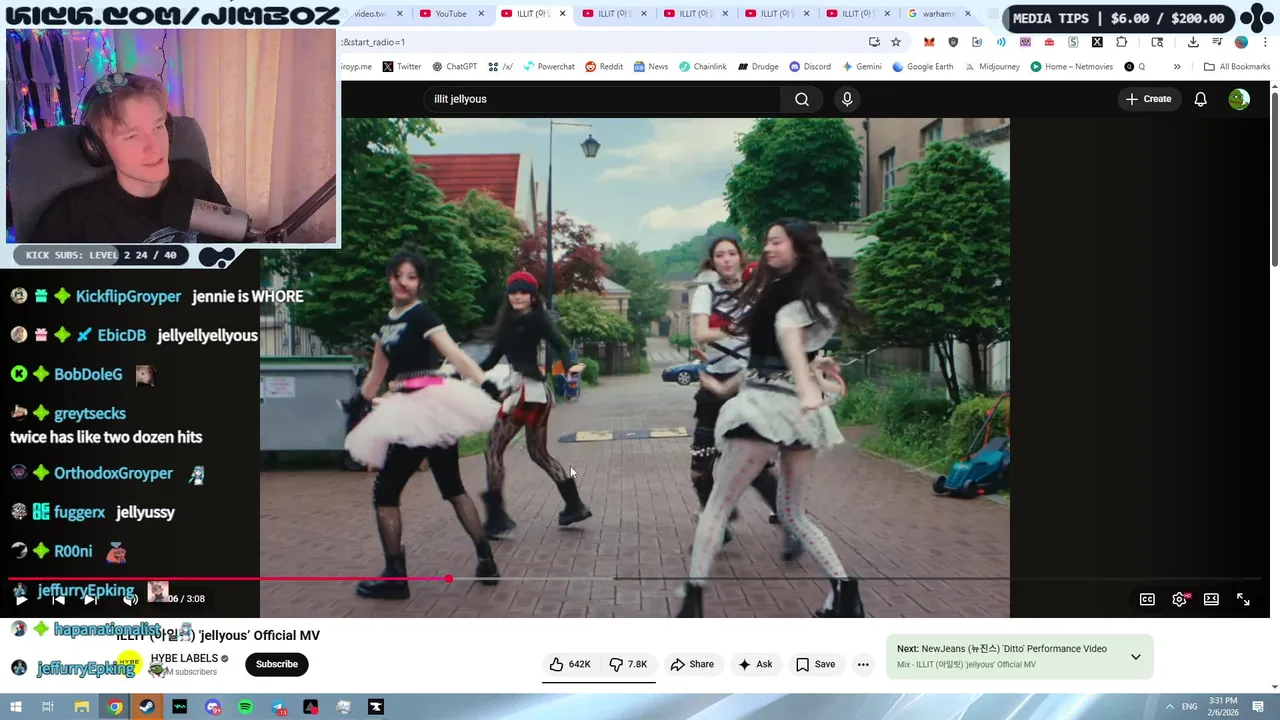Open the Create menu on YouTube

(x=1148, y=99)
